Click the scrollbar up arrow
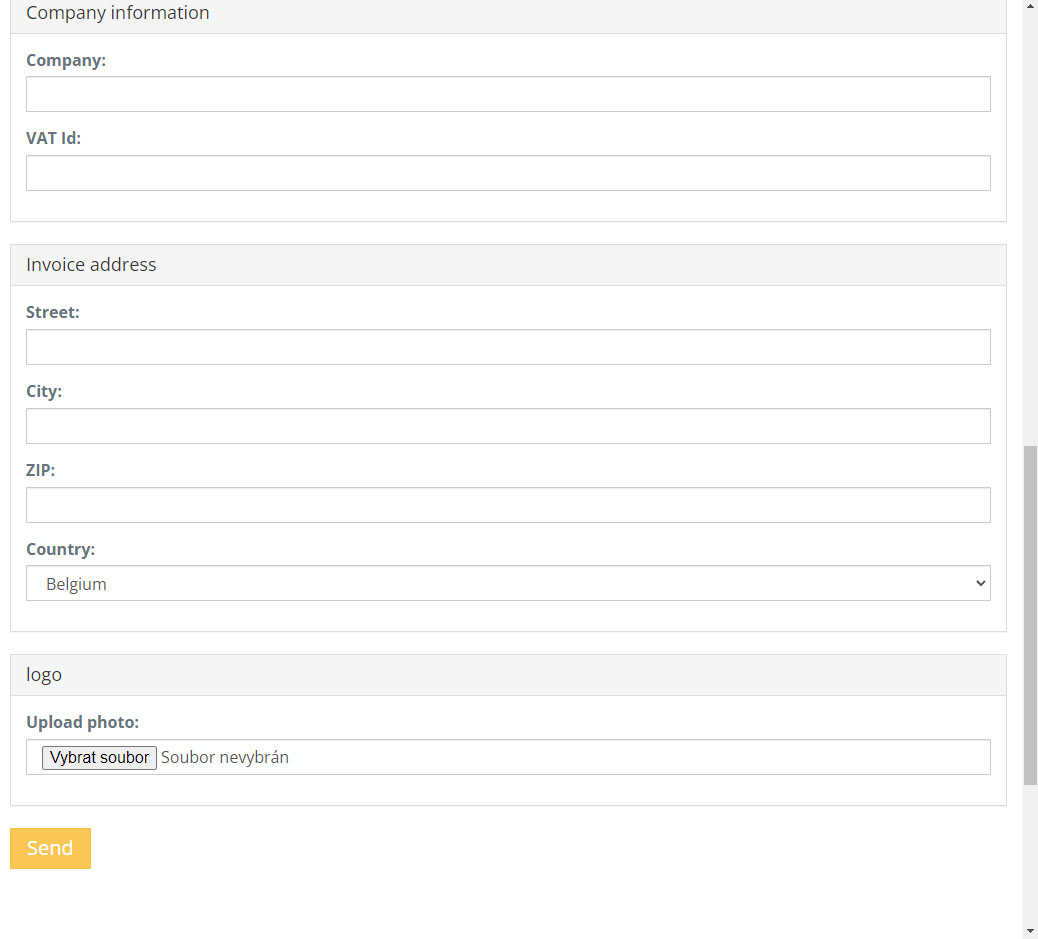The height and width of the screenshot is (939, 1038). (1030, 5)
